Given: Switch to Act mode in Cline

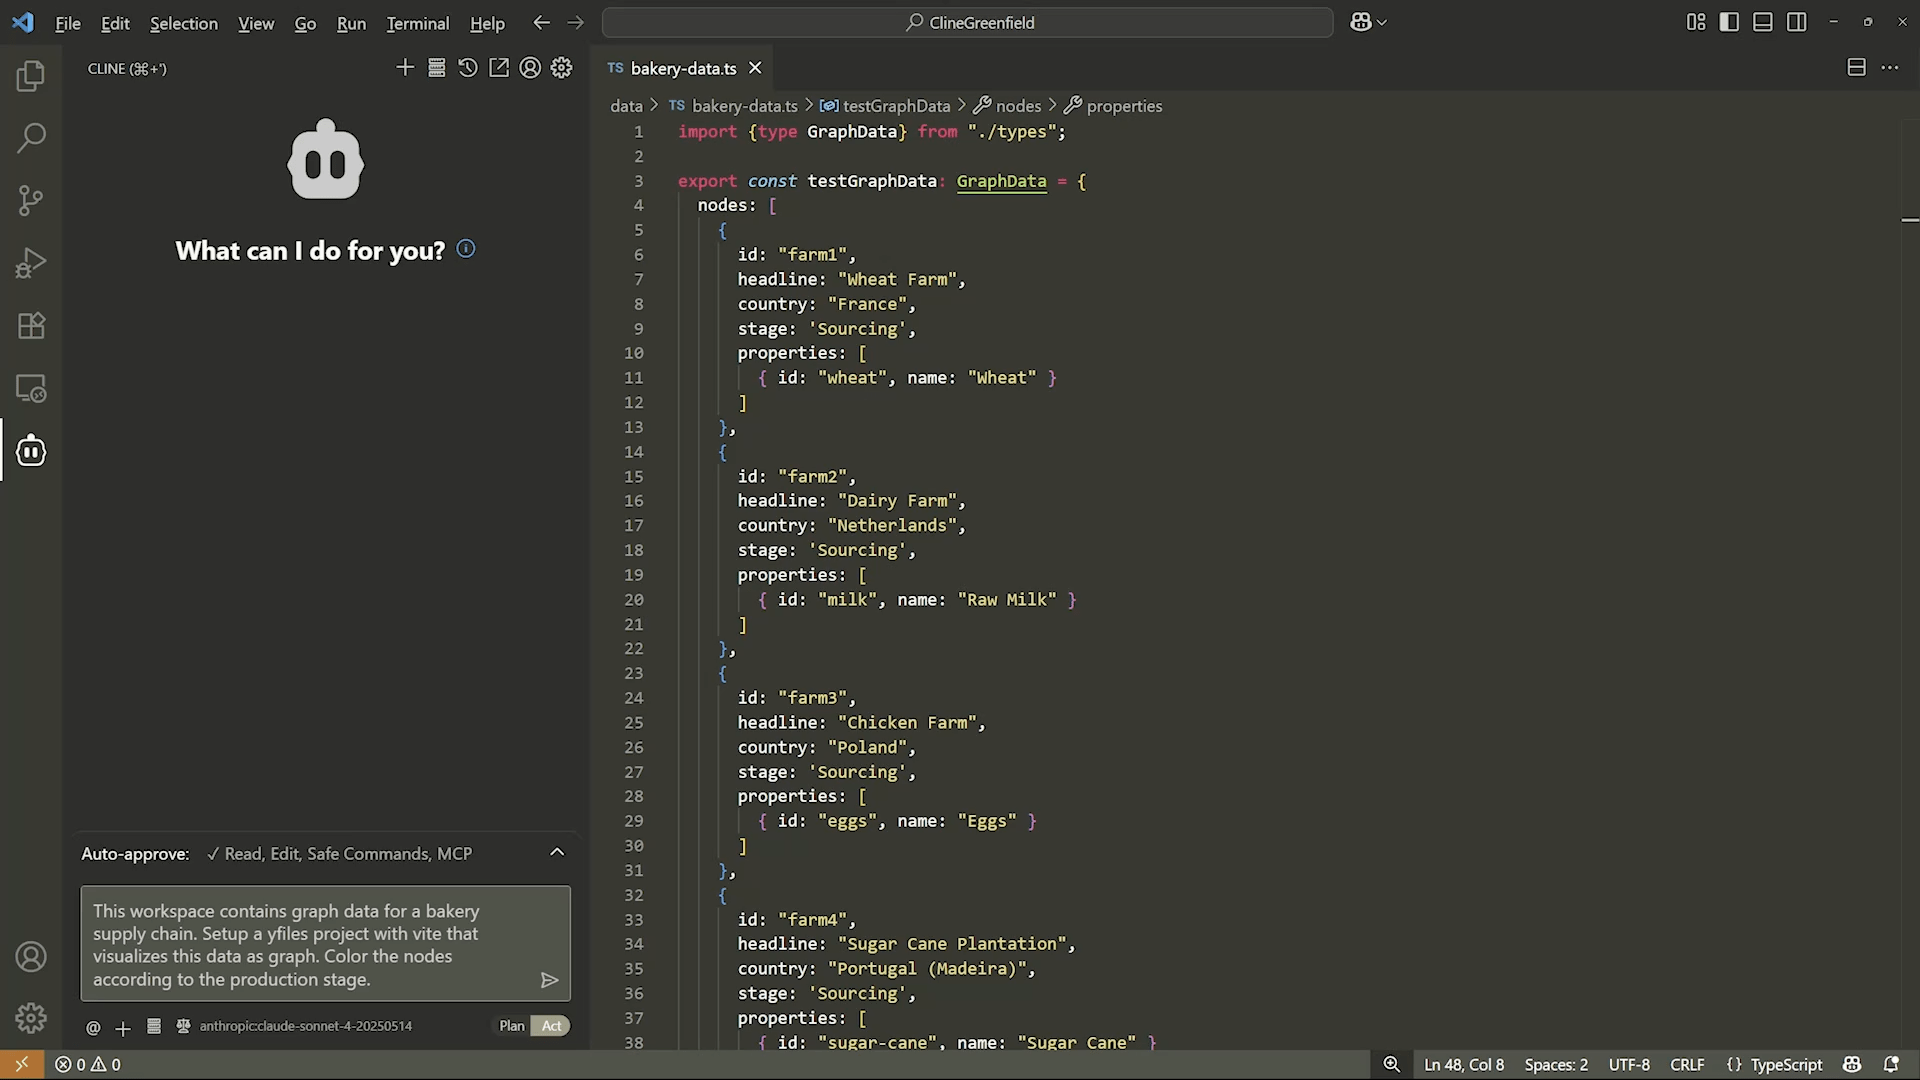Looking at the screenshot, I should point(551,1025).
